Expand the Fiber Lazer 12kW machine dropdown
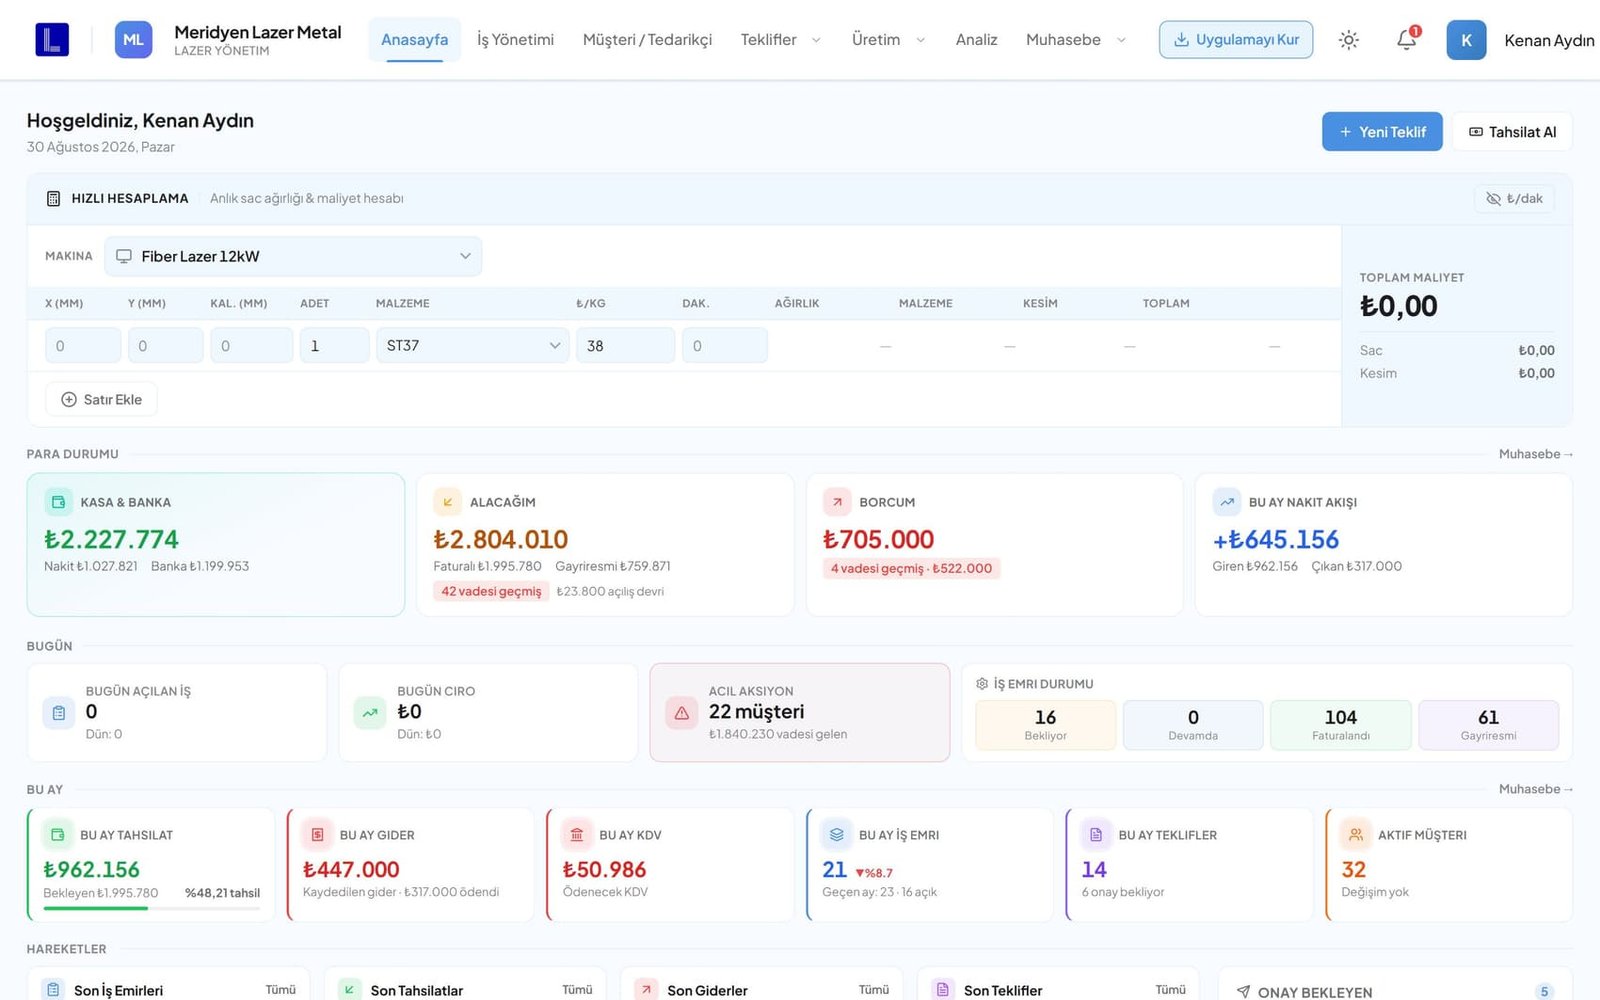This screenshot has width=1600, height=1000. tap(293, 256)
